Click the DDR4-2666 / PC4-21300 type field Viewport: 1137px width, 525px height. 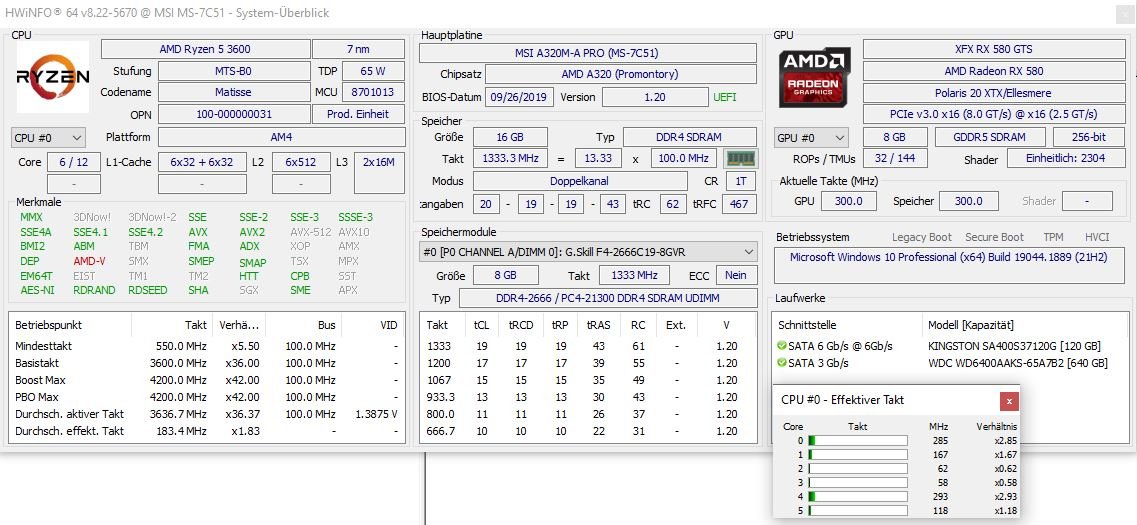click(x=608, y=298)
